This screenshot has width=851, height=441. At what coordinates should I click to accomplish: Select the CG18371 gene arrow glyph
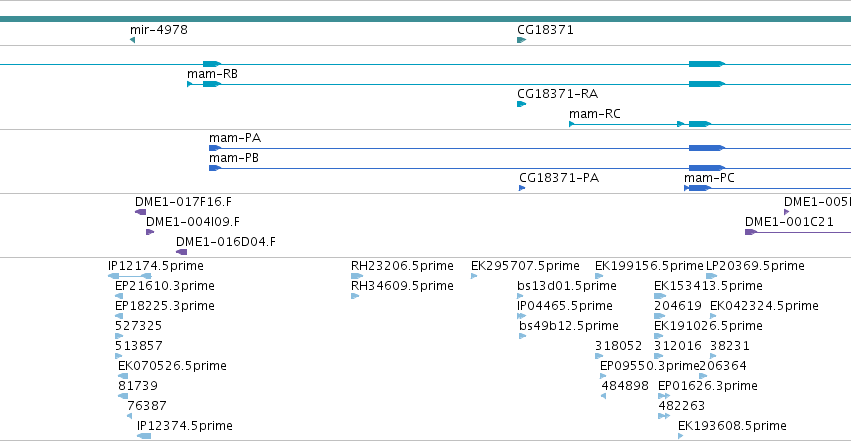[x=522, y=40]
